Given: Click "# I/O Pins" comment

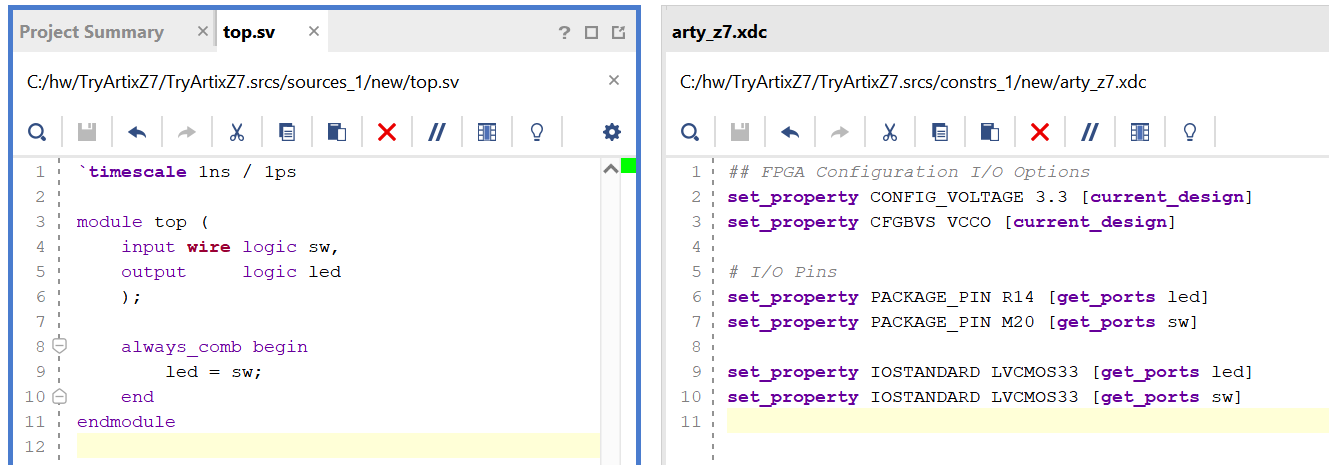Looking at the screenshot, I should (783, 272).
